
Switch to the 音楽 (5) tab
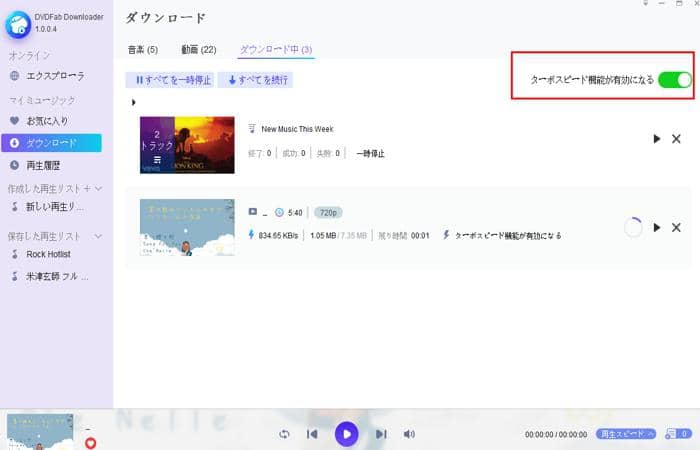tap(143, 49)
